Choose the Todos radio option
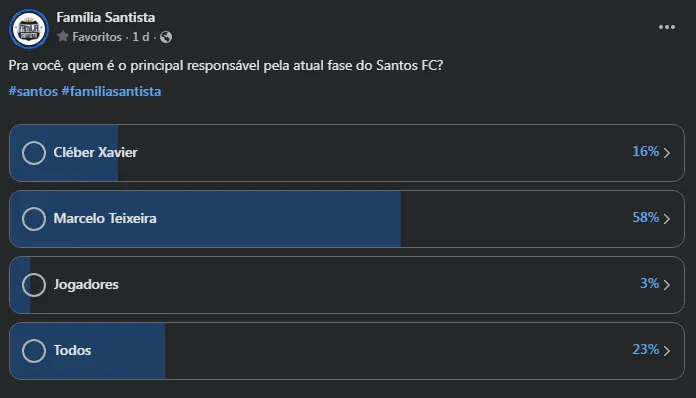 34,351
